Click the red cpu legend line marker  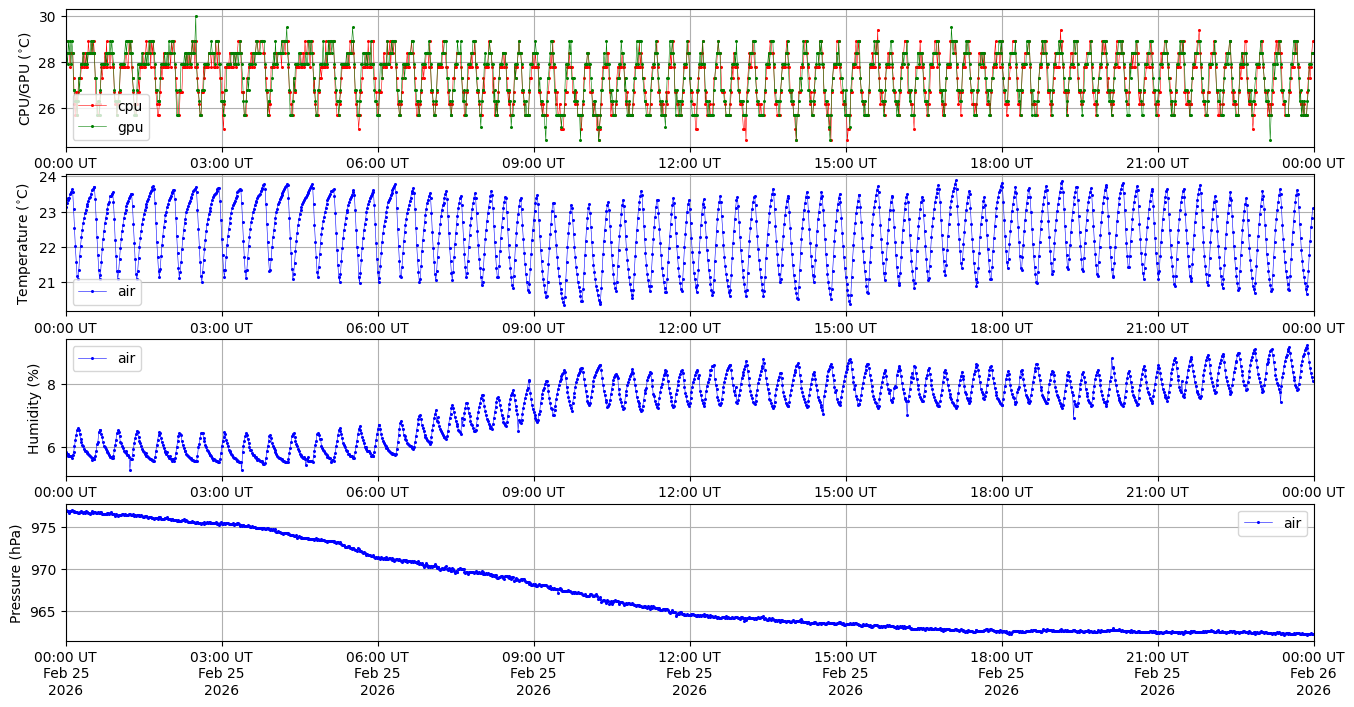click(93, 107)
